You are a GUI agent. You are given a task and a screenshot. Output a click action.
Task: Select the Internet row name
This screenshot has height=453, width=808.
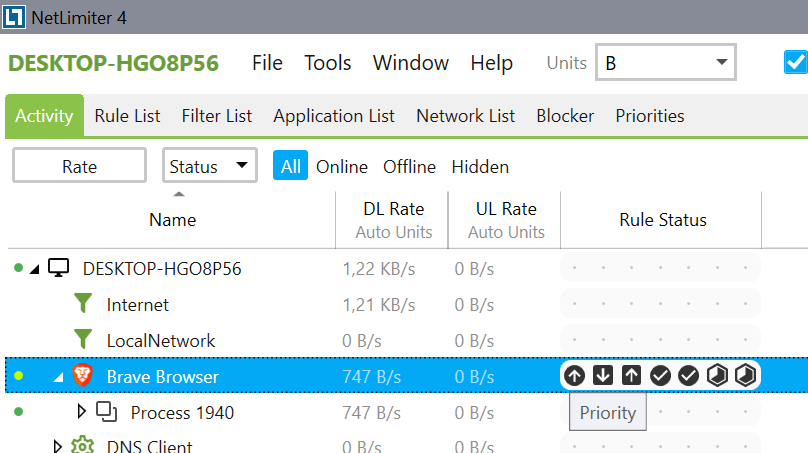click(138, 305)
